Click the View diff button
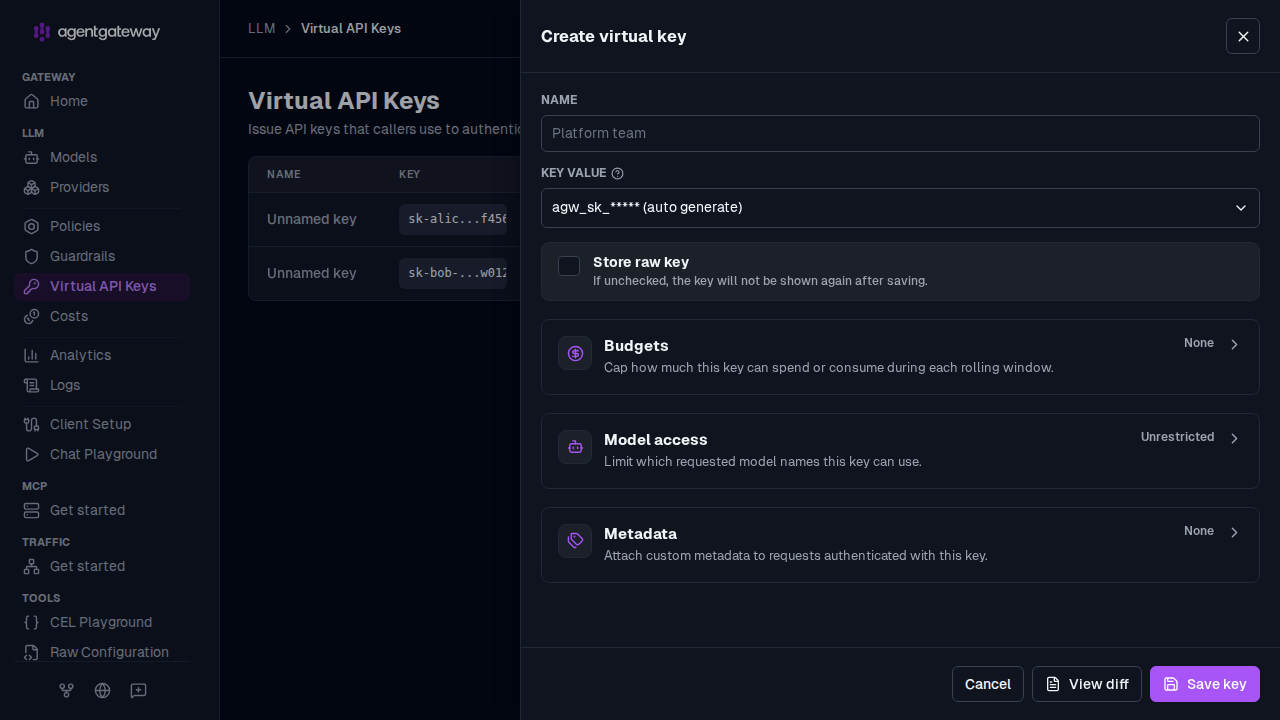Image resolution: width=1280 pixels, height=720 pixels. (1087, 684)
